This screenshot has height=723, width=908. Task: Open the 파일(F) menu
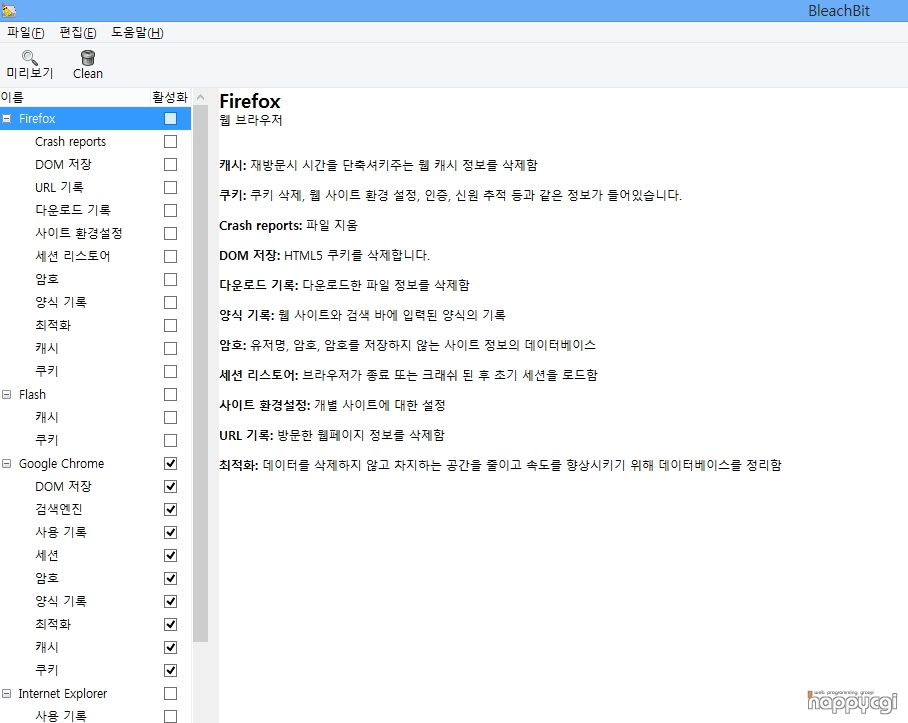click(x=25, y=33)
